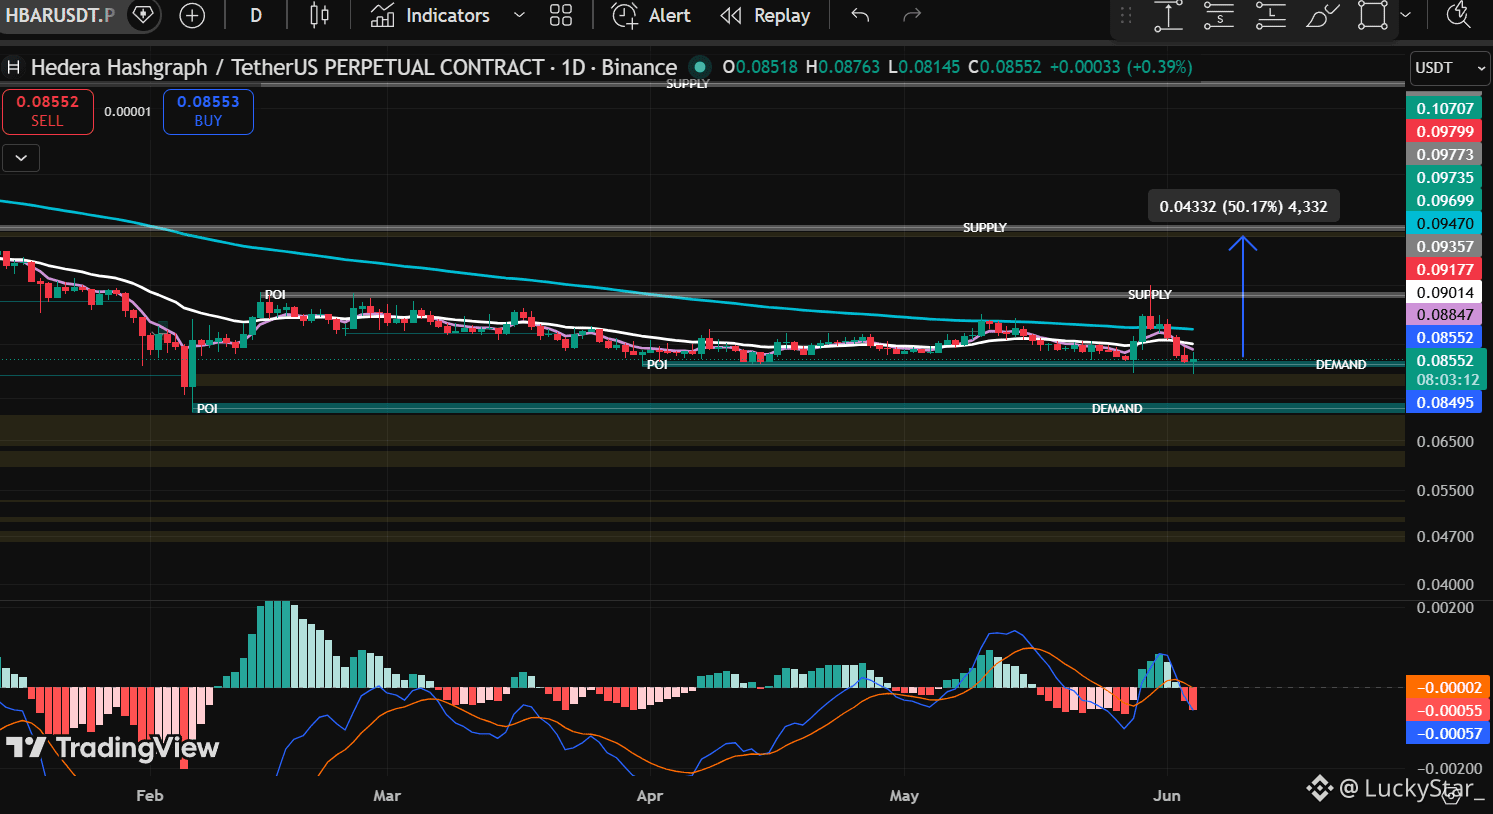
Task: Open the D time interval menu
Action: tap(256, 16)
